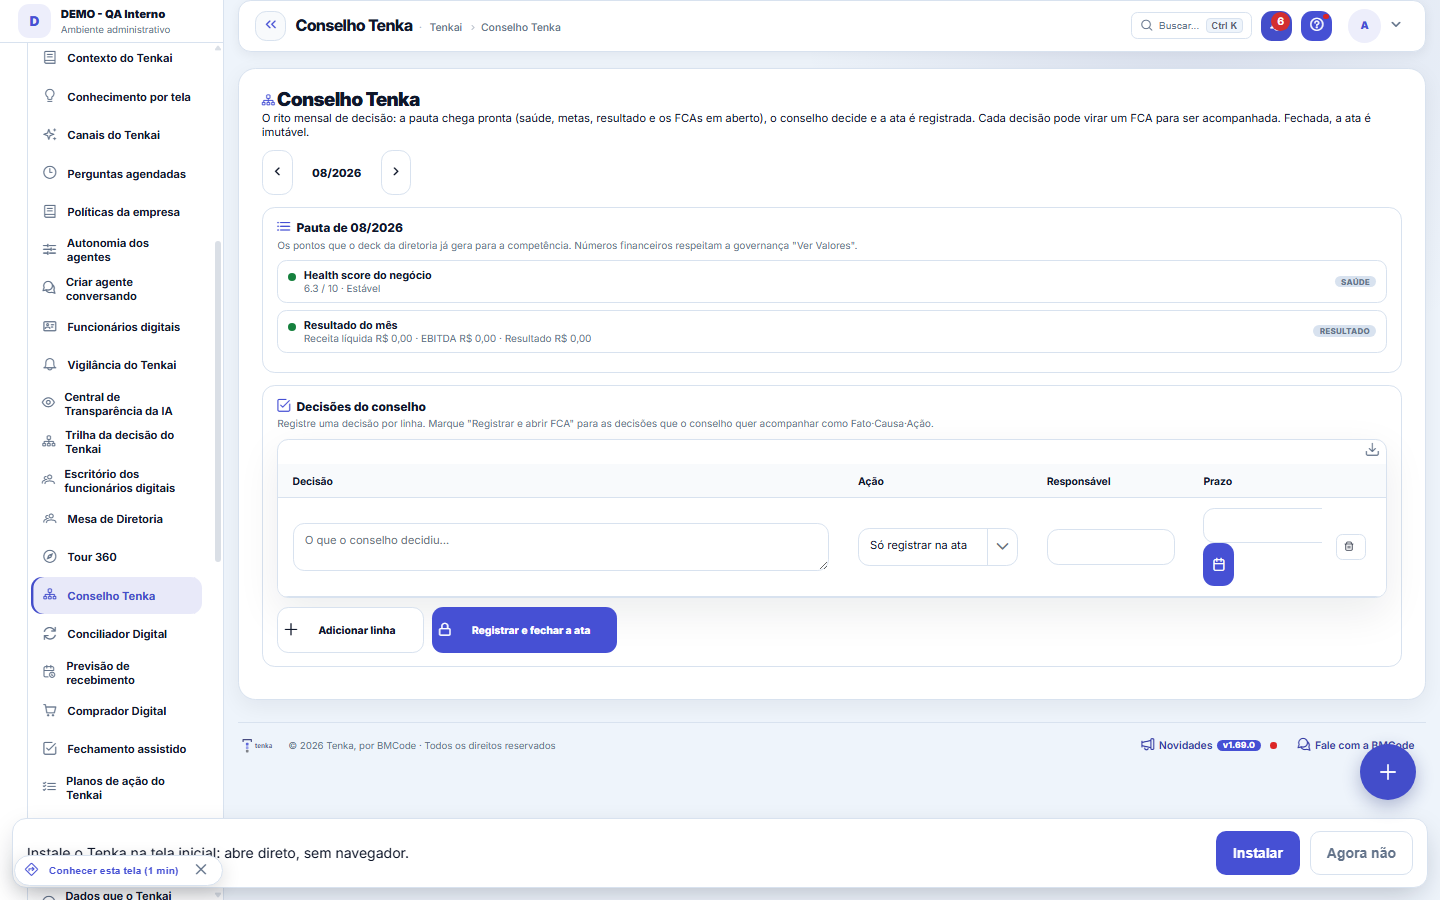Install the Tenka app via Instalar
The width and height of the screenshot is (1440, 900).
(1257, 853)
